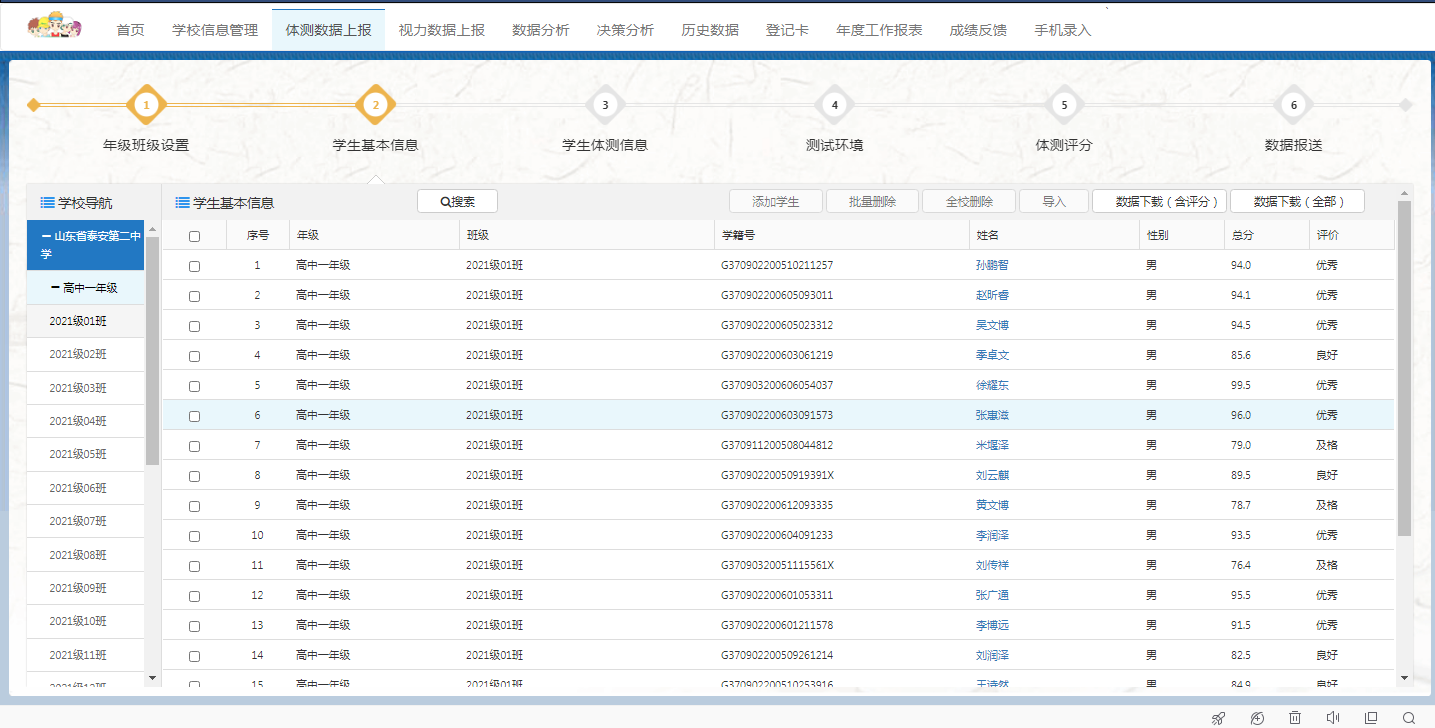1435x728 pixels.
Task: Open the 数据分析 menu
Action: coord(541,30)
